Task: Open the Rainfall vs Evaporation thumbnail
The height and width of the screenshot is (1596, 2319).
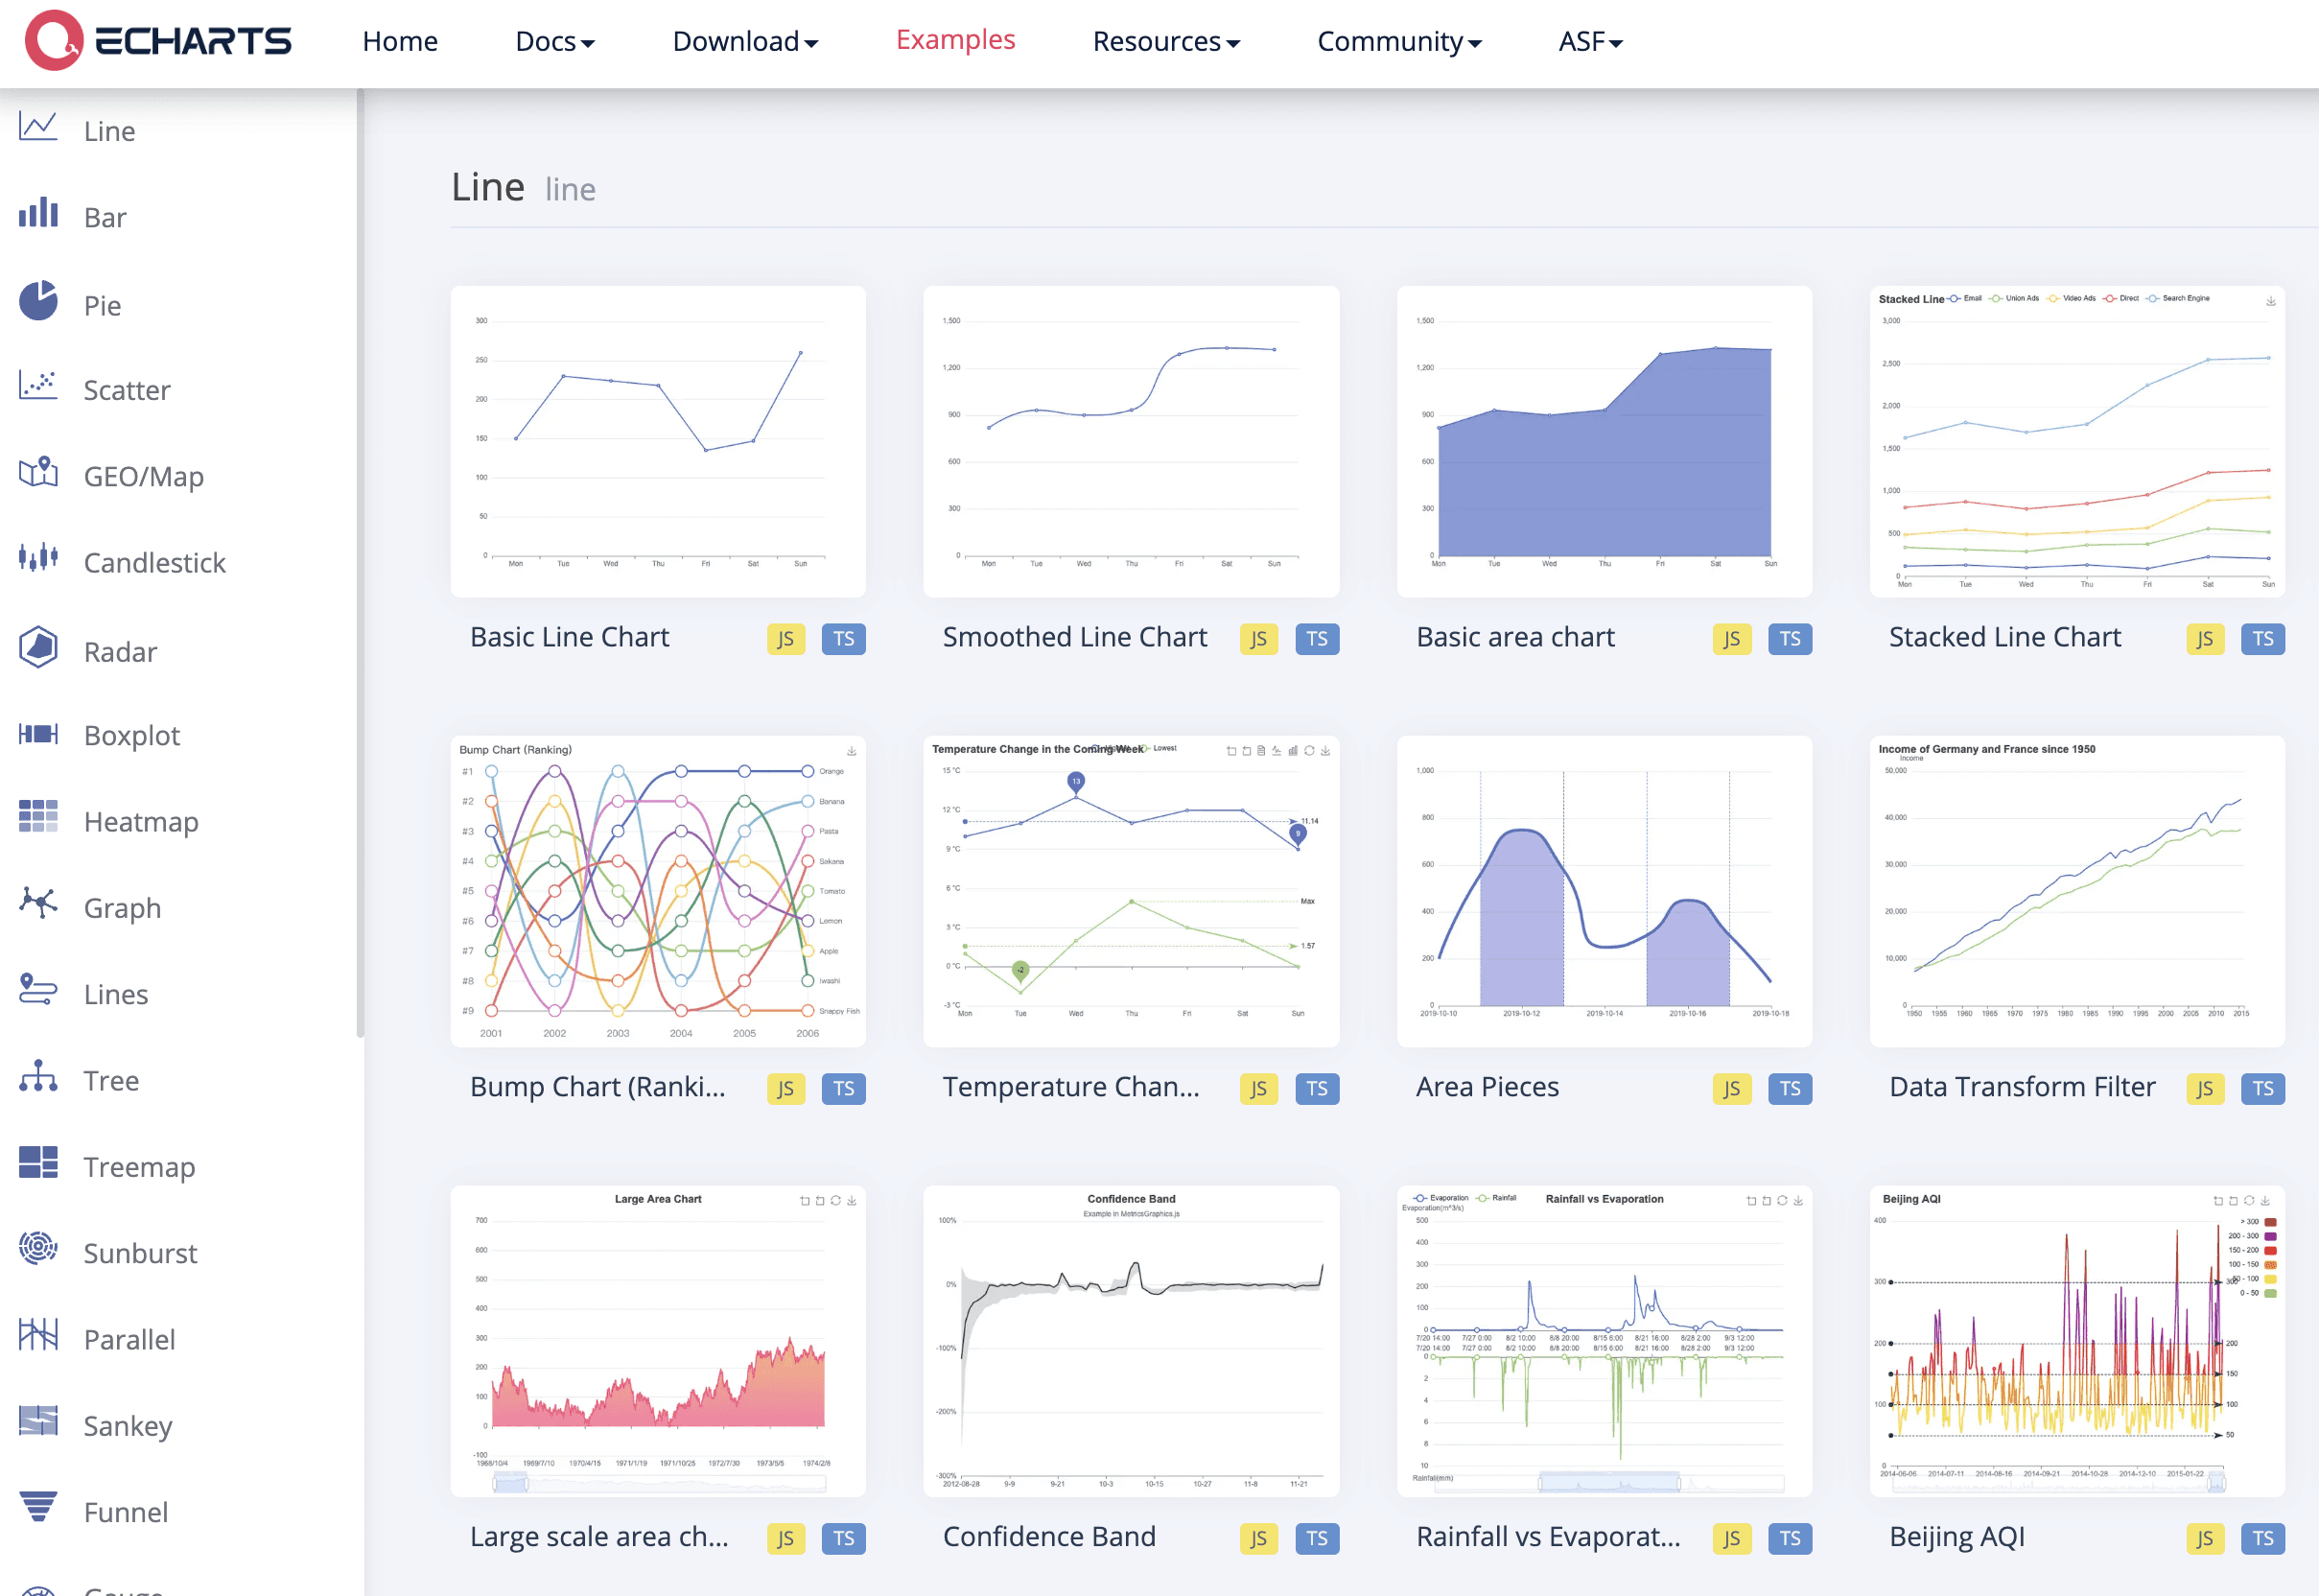Action: click(x=1604, y=1342)
